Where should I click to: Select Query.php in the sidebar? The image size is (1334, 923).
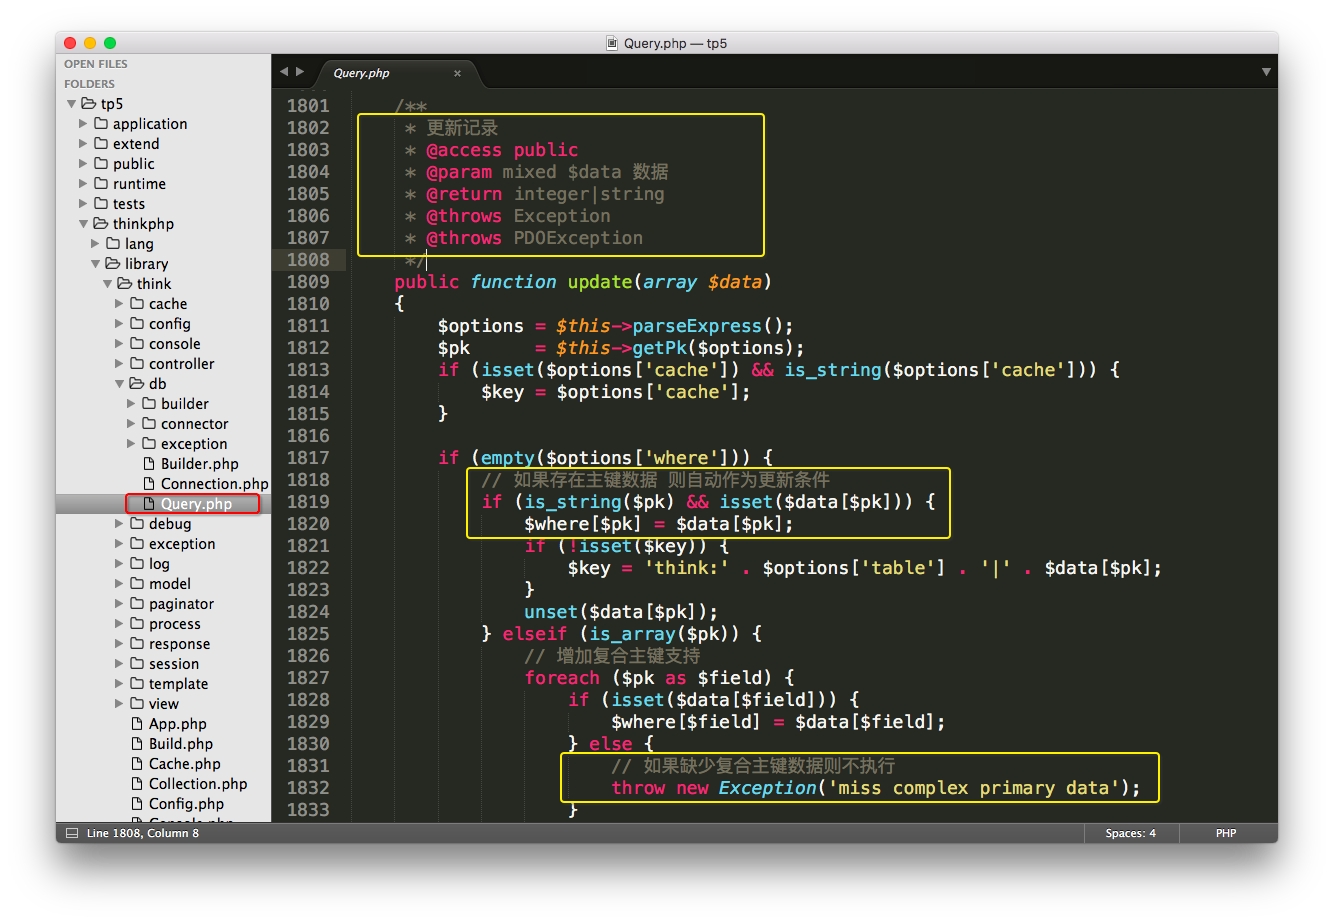pyautogui.click(x=196, y=504)
